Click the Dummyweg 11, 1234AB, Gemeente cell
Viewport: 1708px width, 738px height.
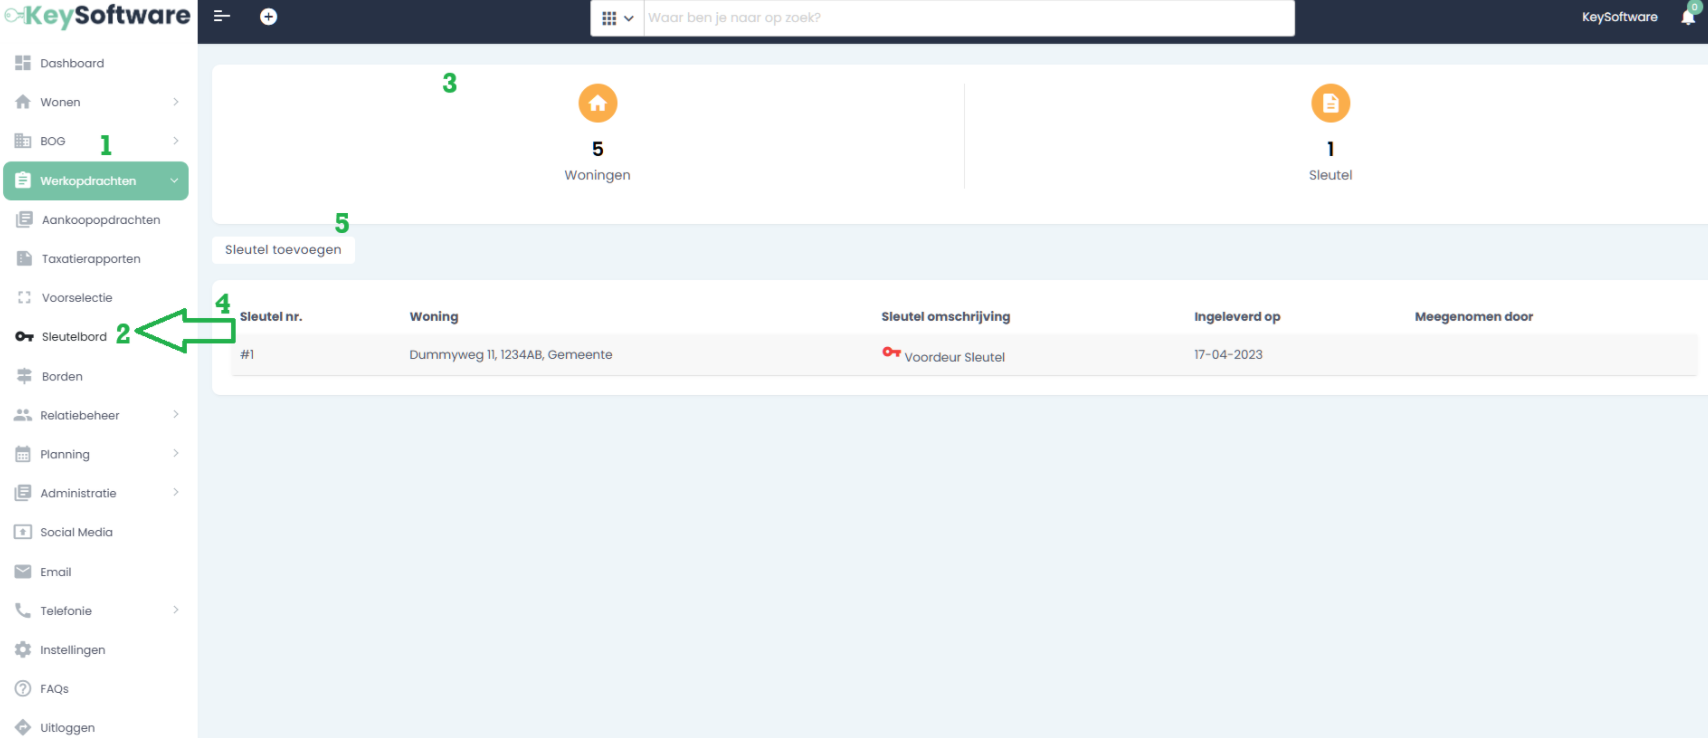tap(511, 355)
